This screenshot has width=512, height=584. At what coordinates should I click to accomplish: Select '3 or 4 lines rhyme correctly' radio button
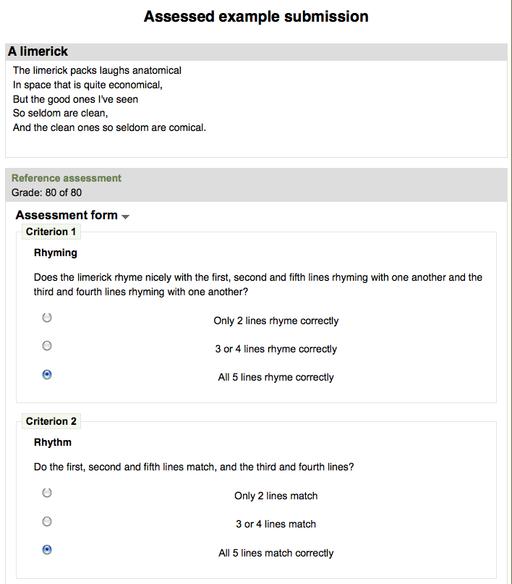point(47,346)
